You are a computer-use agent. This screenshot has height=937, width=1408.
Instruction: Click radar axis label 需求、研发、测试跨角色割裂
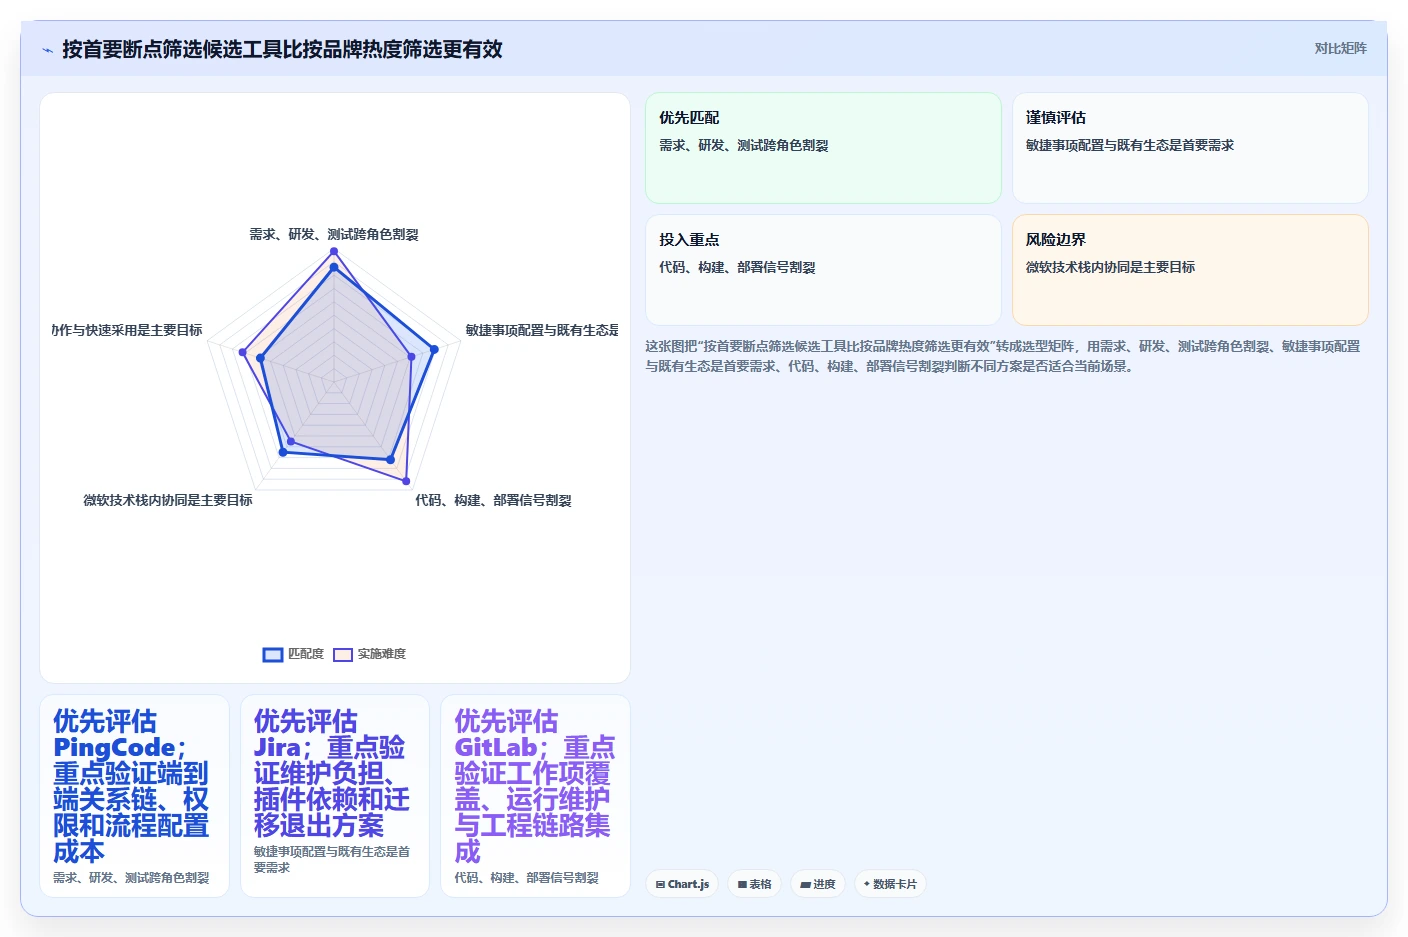coord(334,234)
